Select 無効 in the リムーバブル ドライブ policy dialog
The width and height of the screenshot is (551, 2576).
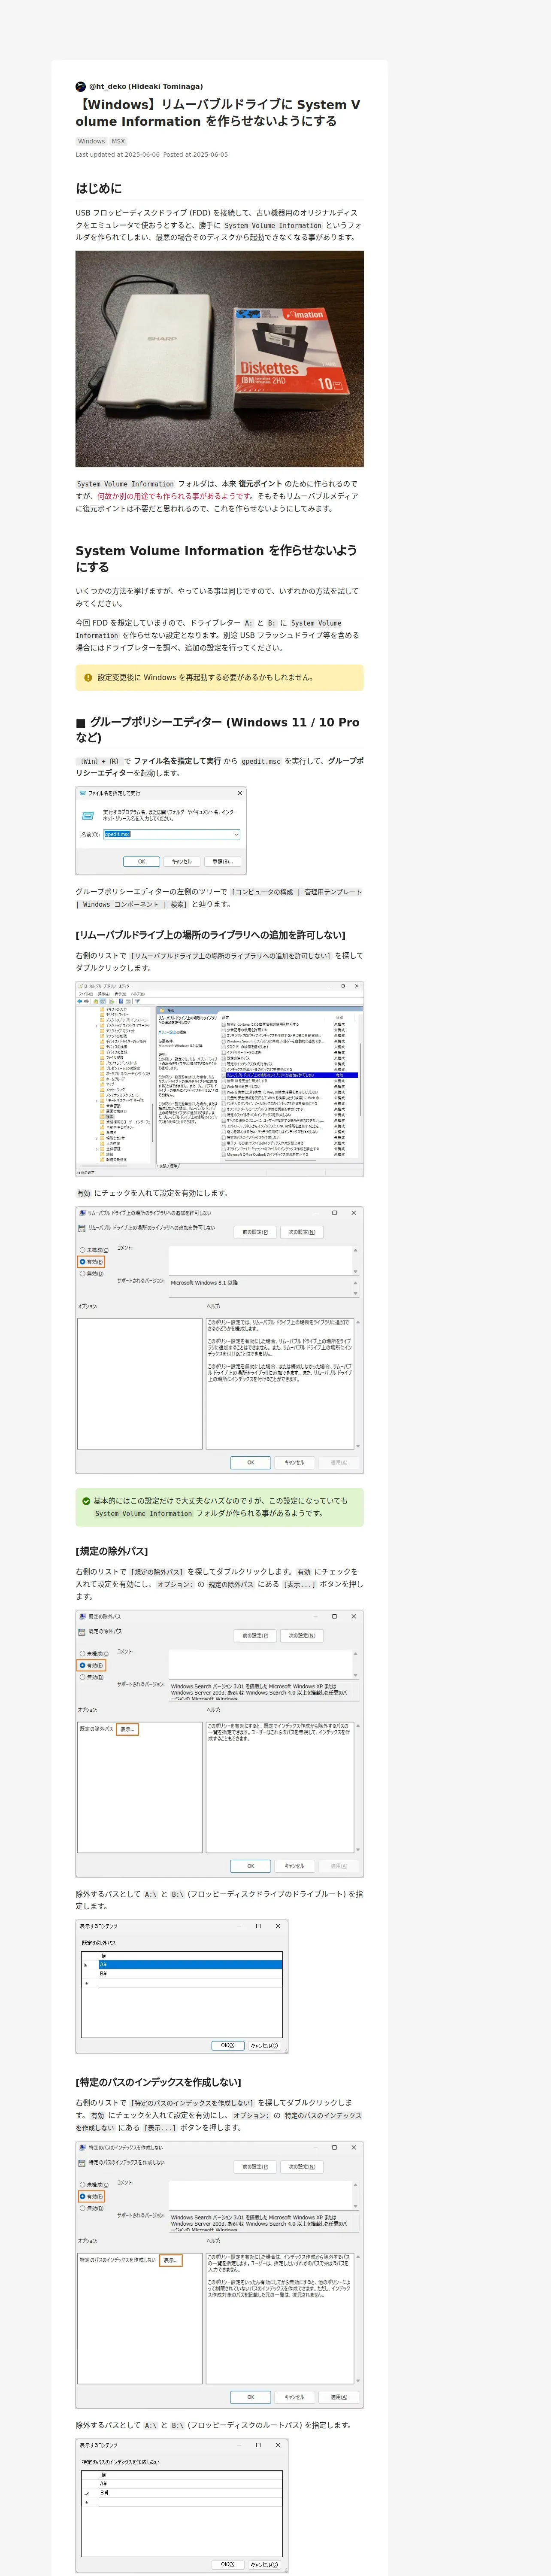tap(91, 1274)
